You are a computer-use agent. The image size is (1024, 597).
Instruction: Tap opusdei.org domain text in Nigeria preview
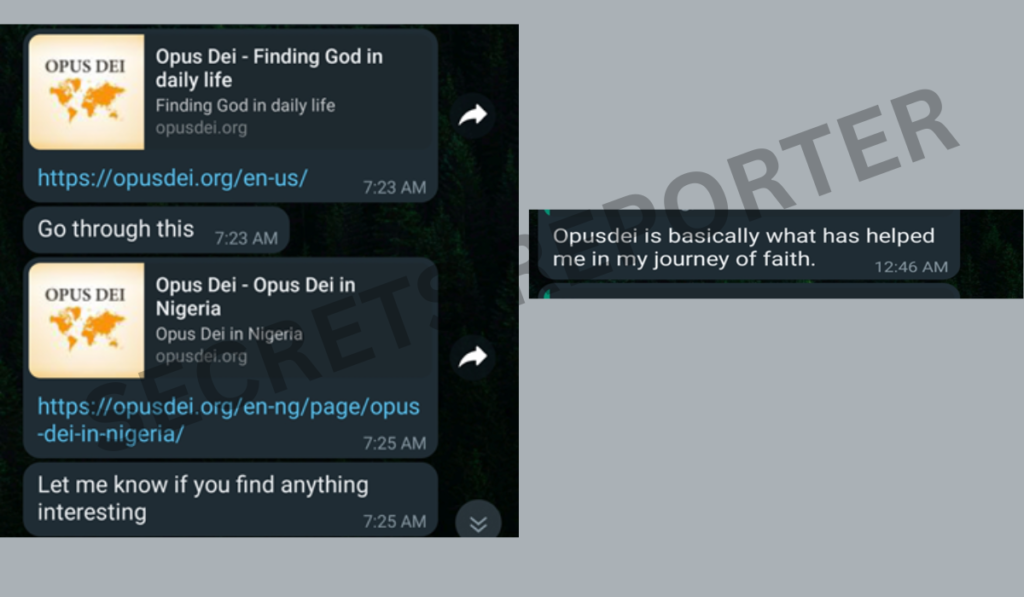click(x=201, y=357)
